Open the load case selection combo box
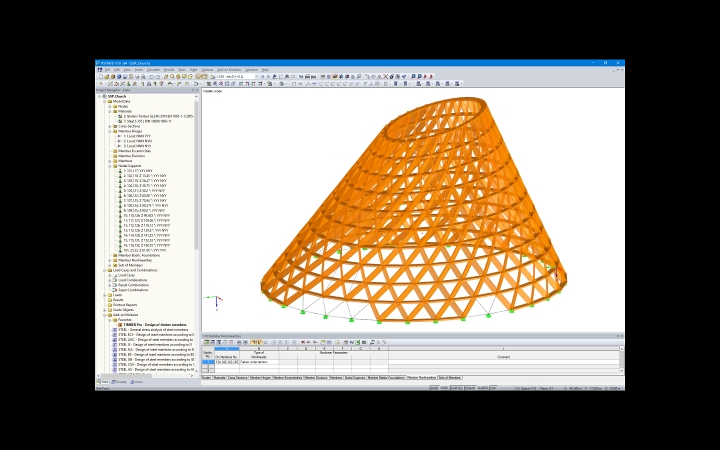Viewport: 720px width, 450px height. coord(236,77)
